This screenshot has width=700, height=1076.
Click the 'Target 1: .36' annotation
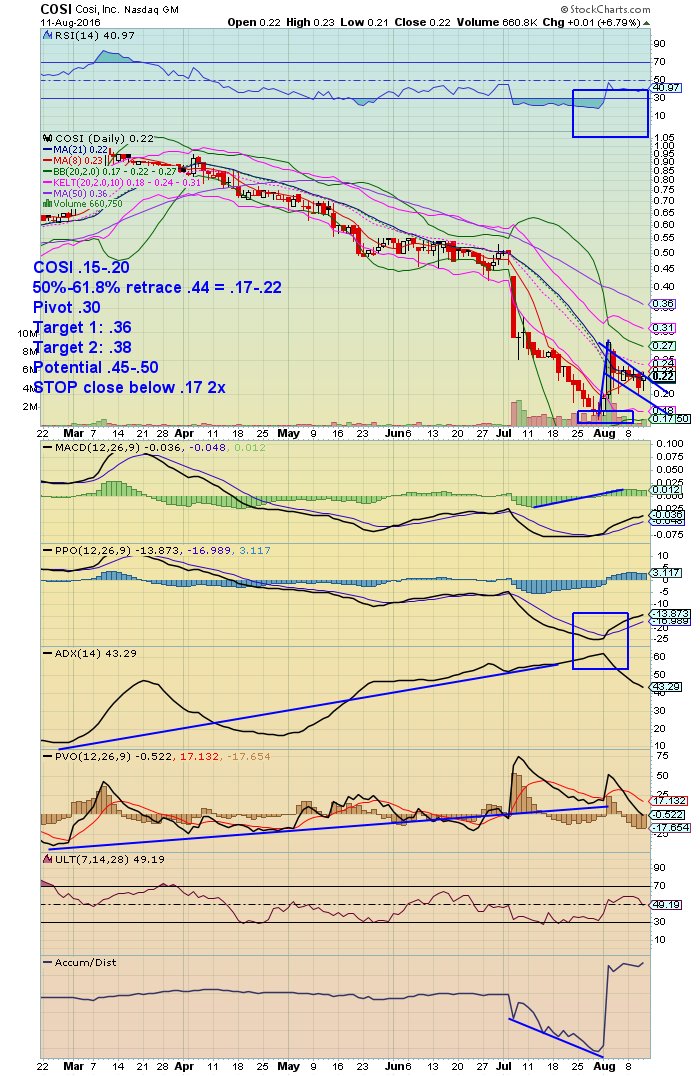pos(82,327)
